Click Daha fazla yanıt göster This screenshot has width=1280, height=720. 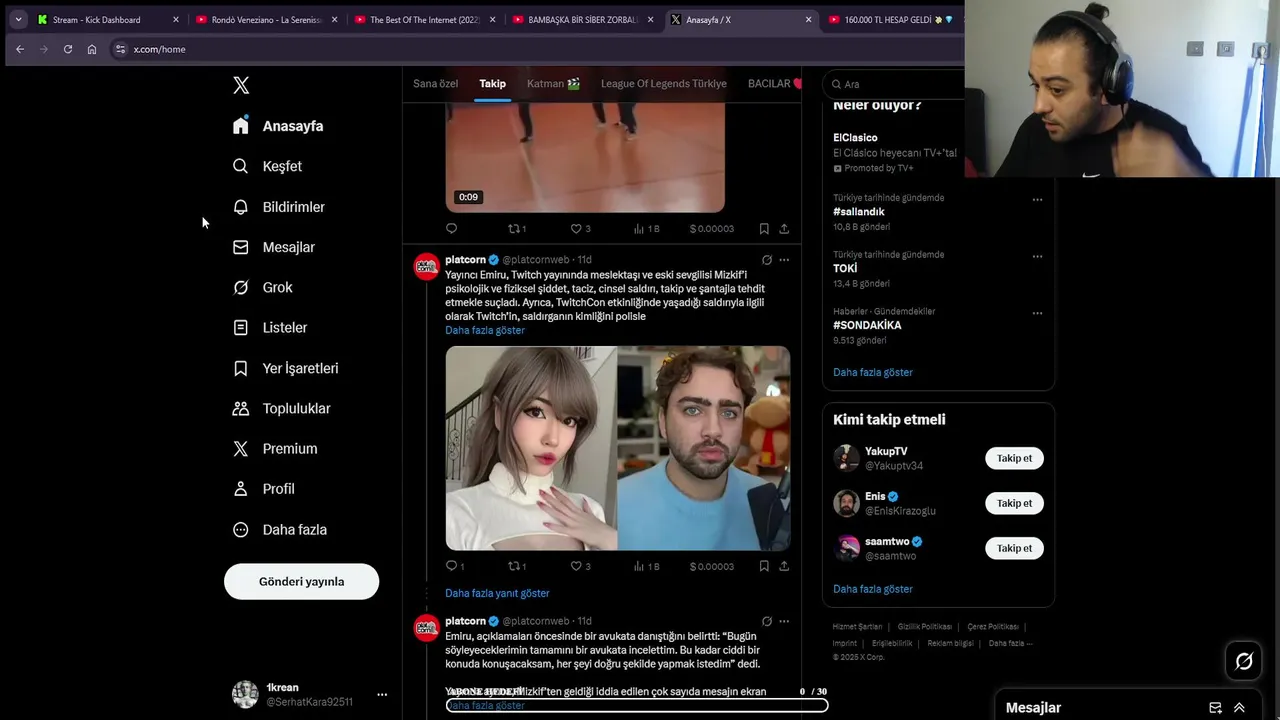point(497,593)
